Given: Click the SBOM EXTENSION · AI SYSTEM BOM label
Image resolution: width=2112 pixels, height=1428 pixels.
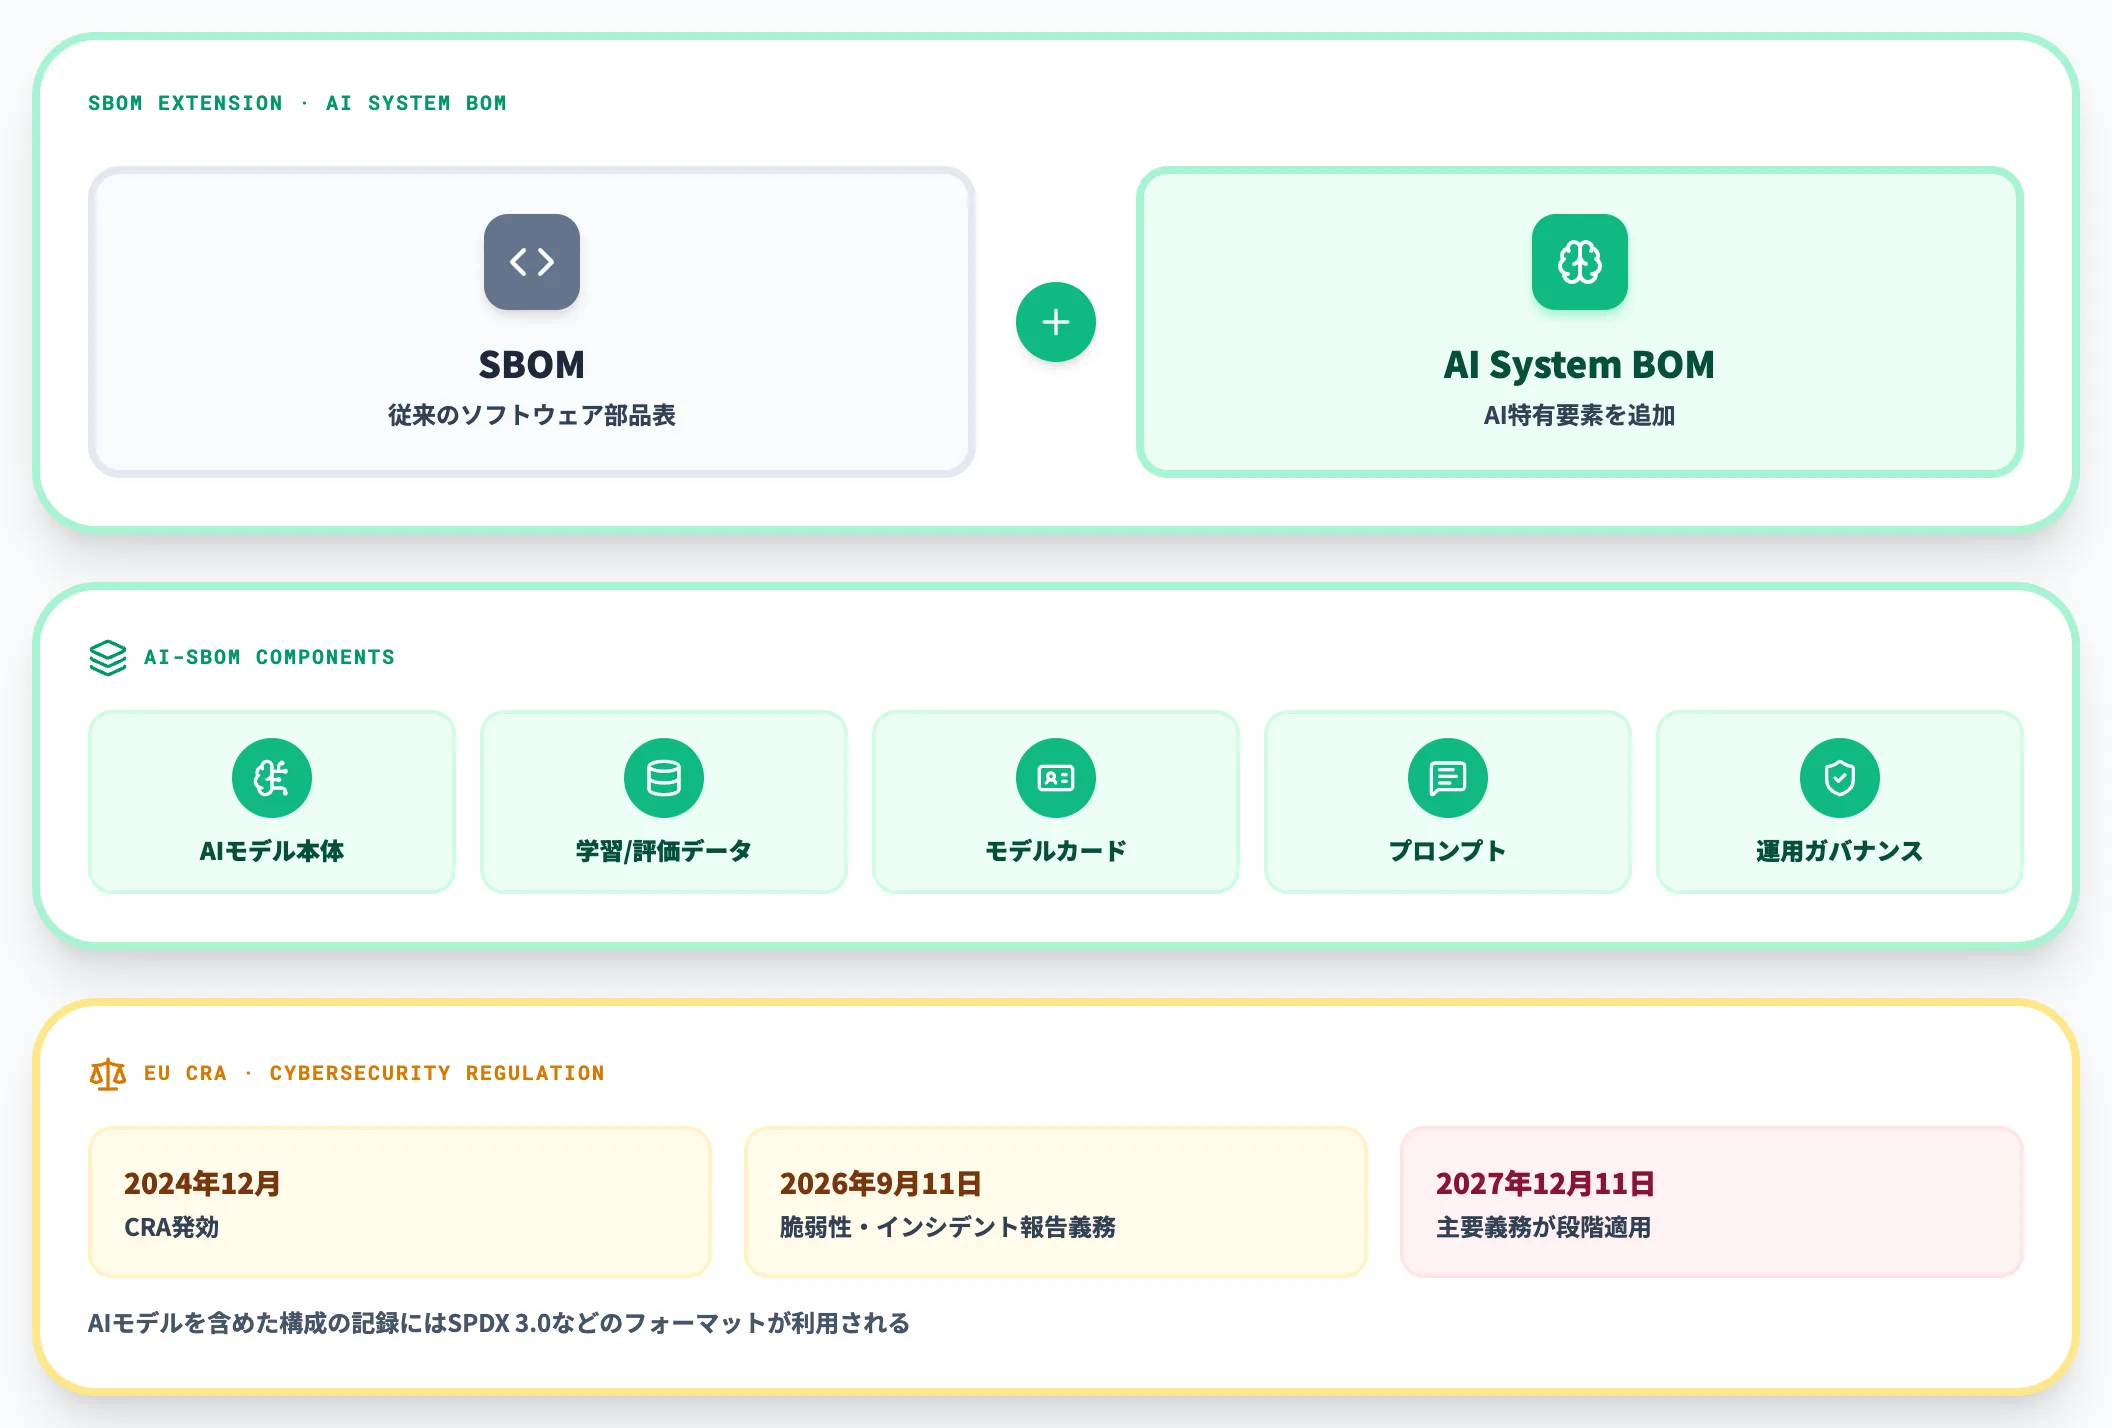Looking at the screenshot, I should (x=297, y=103).
